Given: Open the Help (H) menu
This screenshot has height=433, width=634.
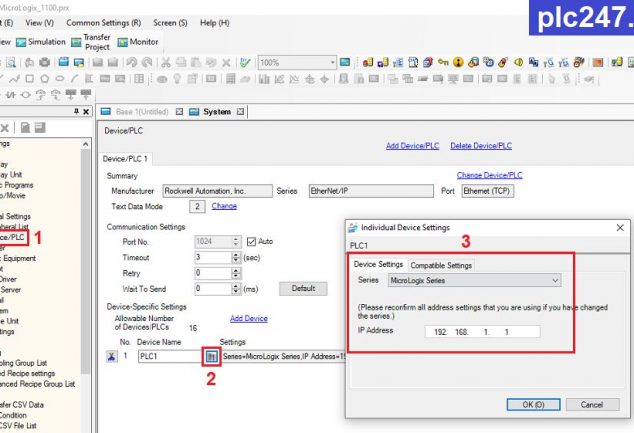Looking at the screenshot, I should click(215, 23).
